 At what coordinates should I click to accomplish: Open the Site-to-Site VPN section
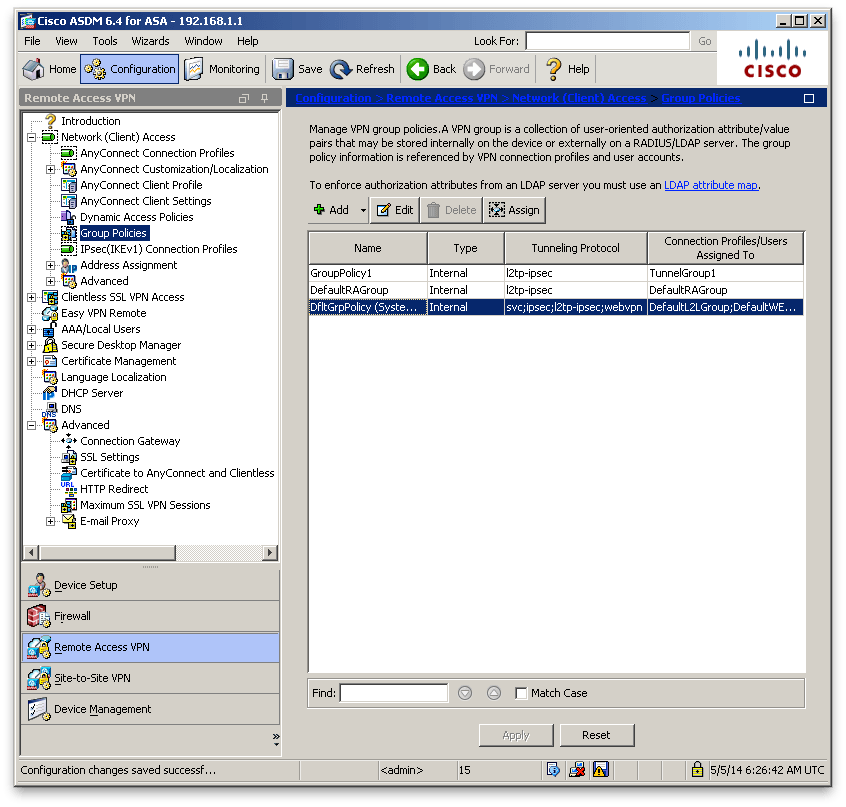tap(151, 678)
